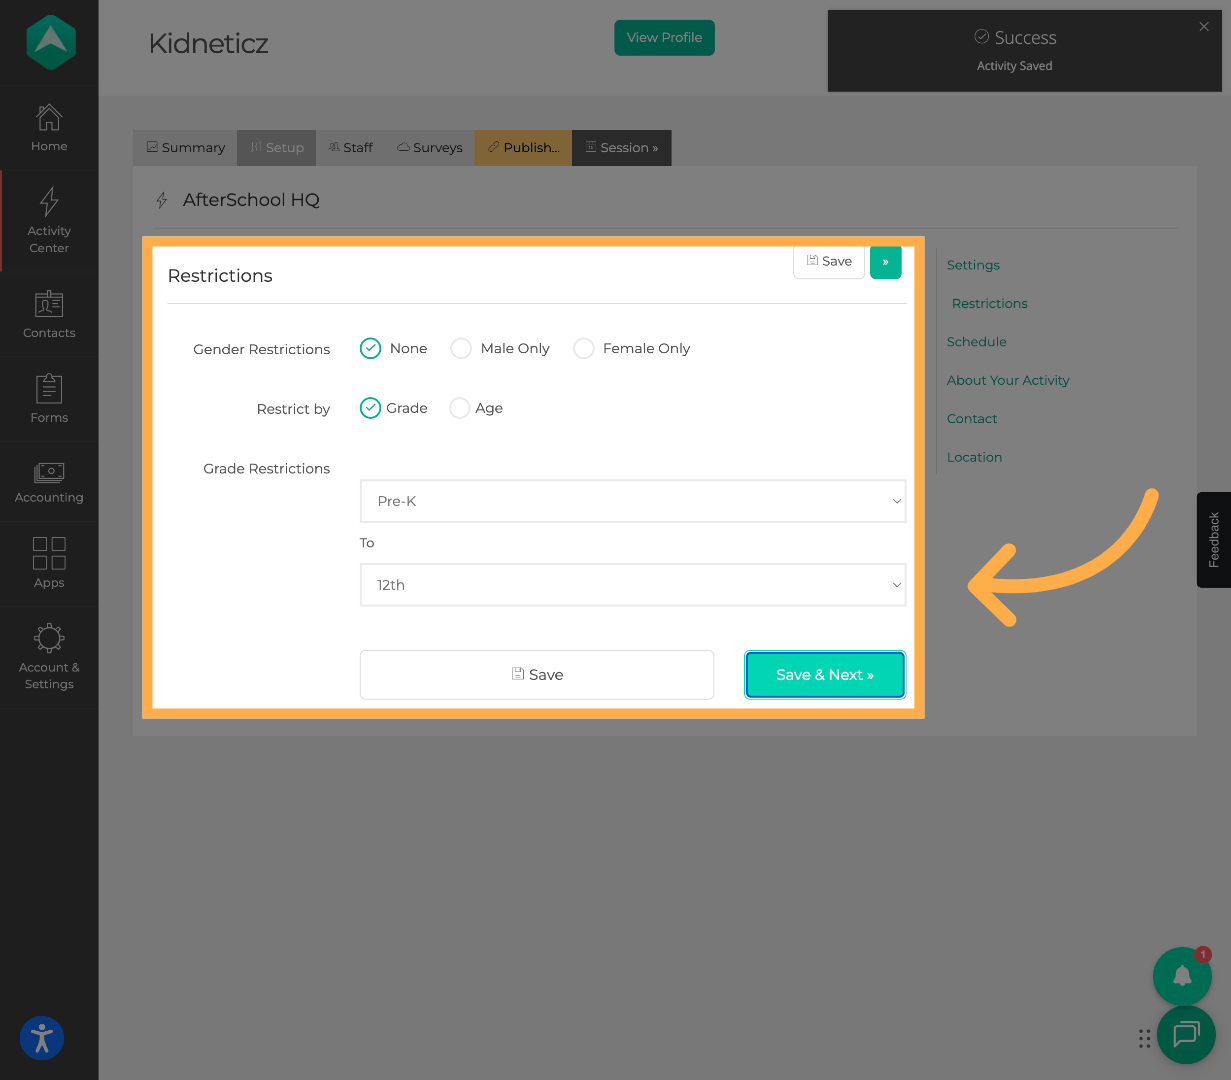
Task: Dismiss the Success notification
Action: click(x=1204, y=27)
